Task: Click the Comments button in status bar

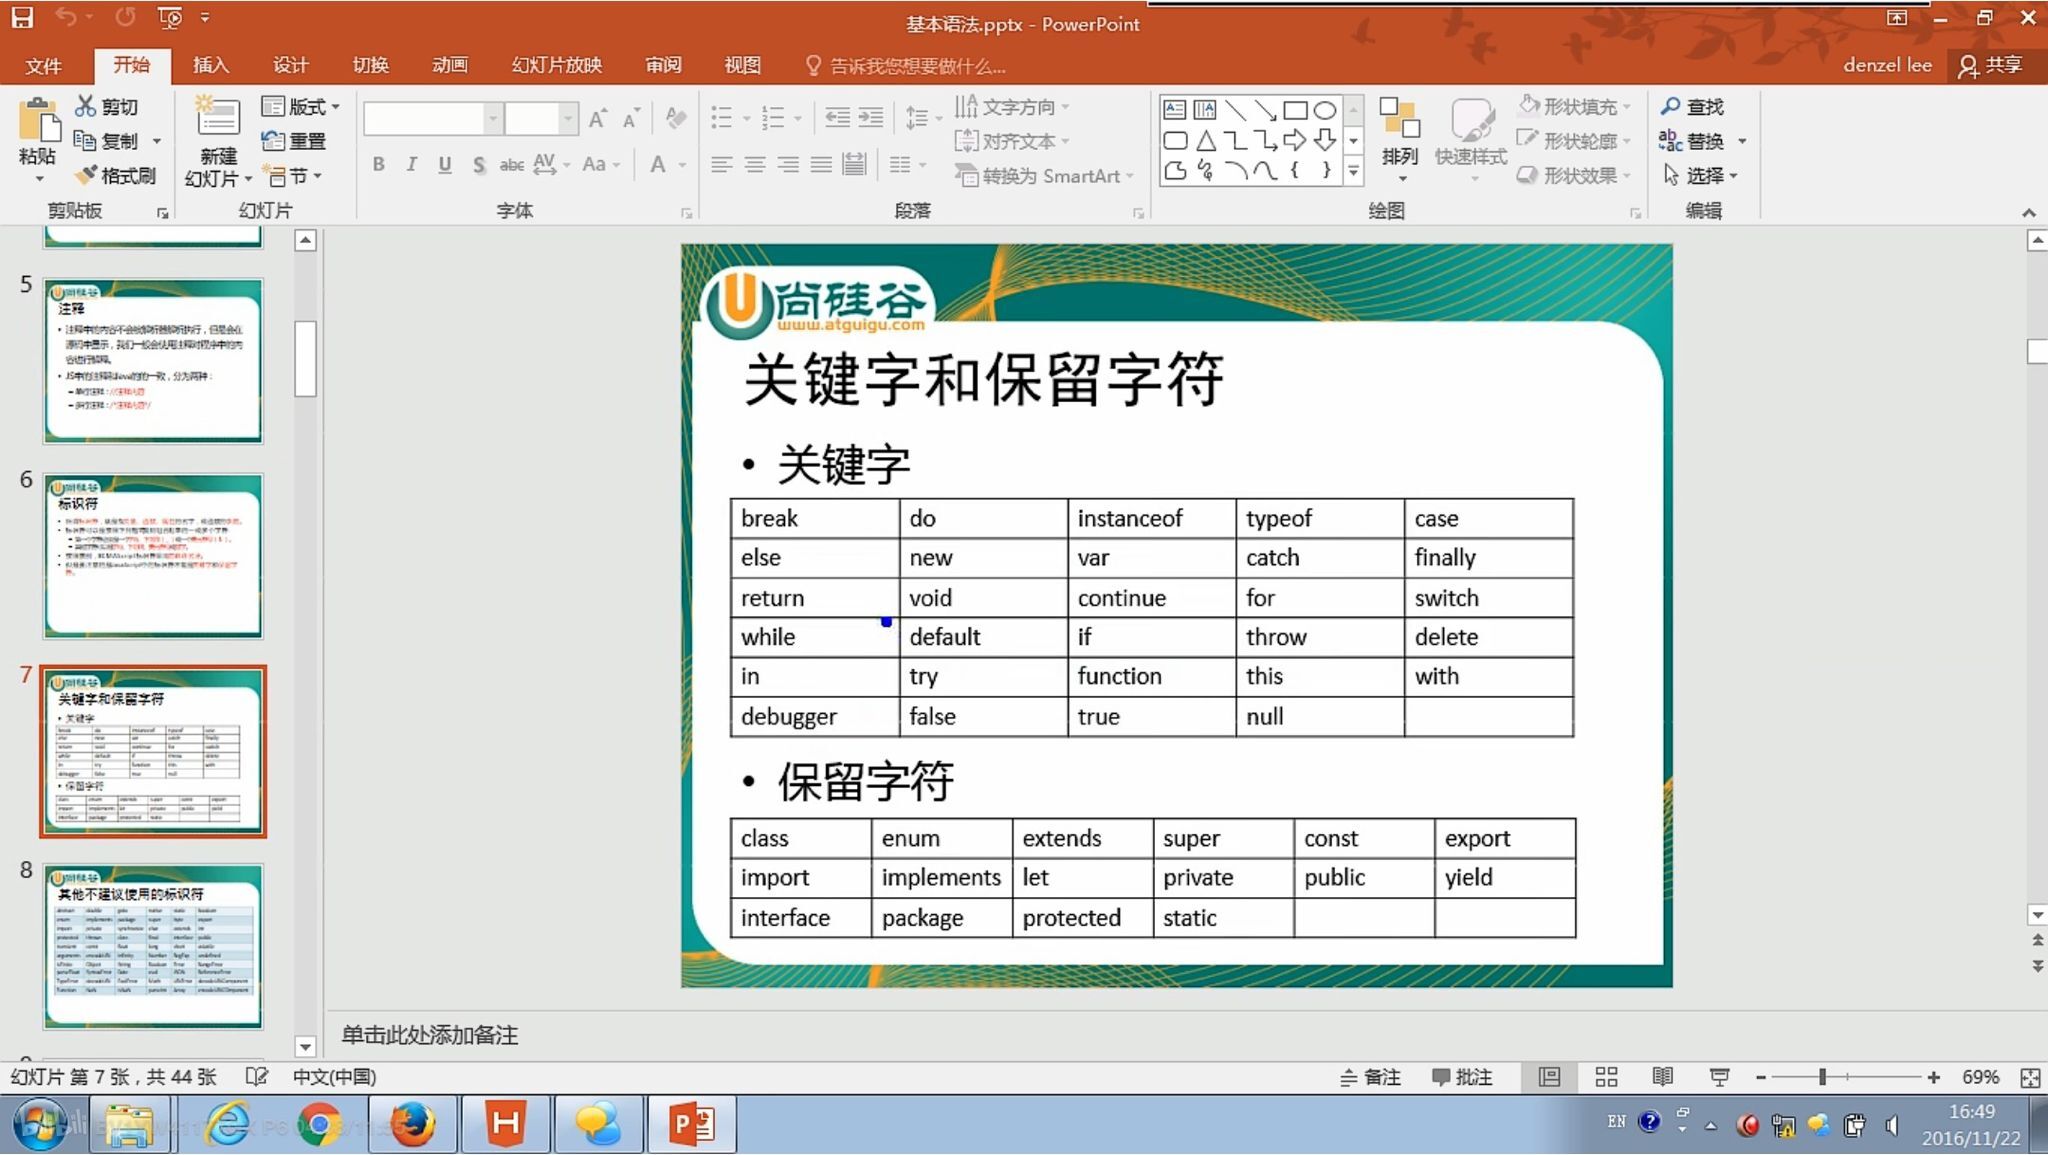Action: point(1462,1077)
